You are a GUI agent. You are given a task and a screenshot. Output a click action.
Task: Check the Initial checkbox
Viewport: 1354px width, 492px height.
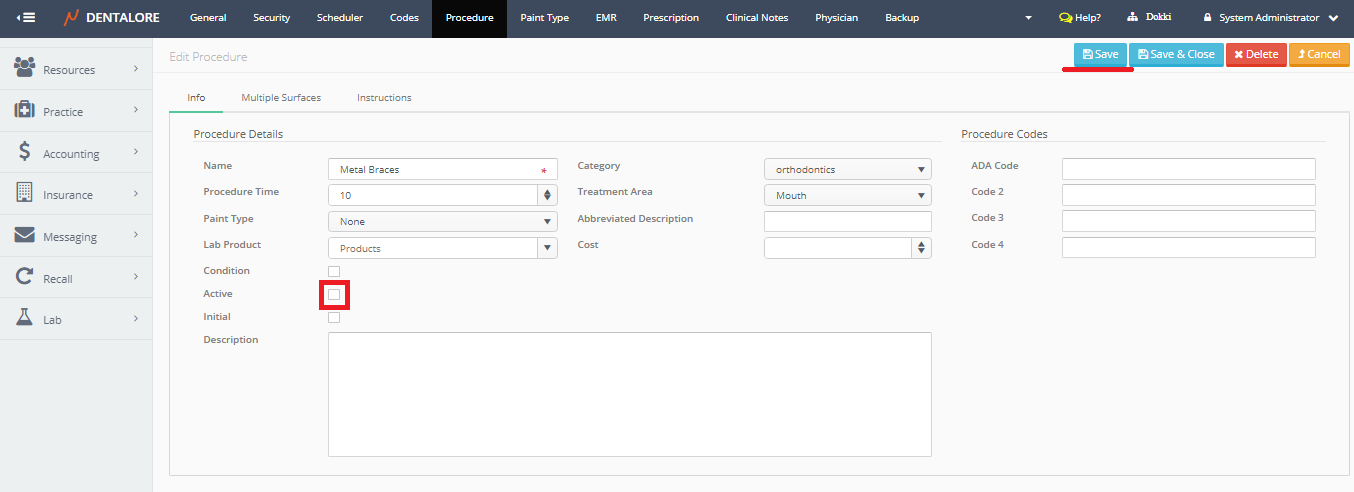pyautogui.click(x=334, y=318)
